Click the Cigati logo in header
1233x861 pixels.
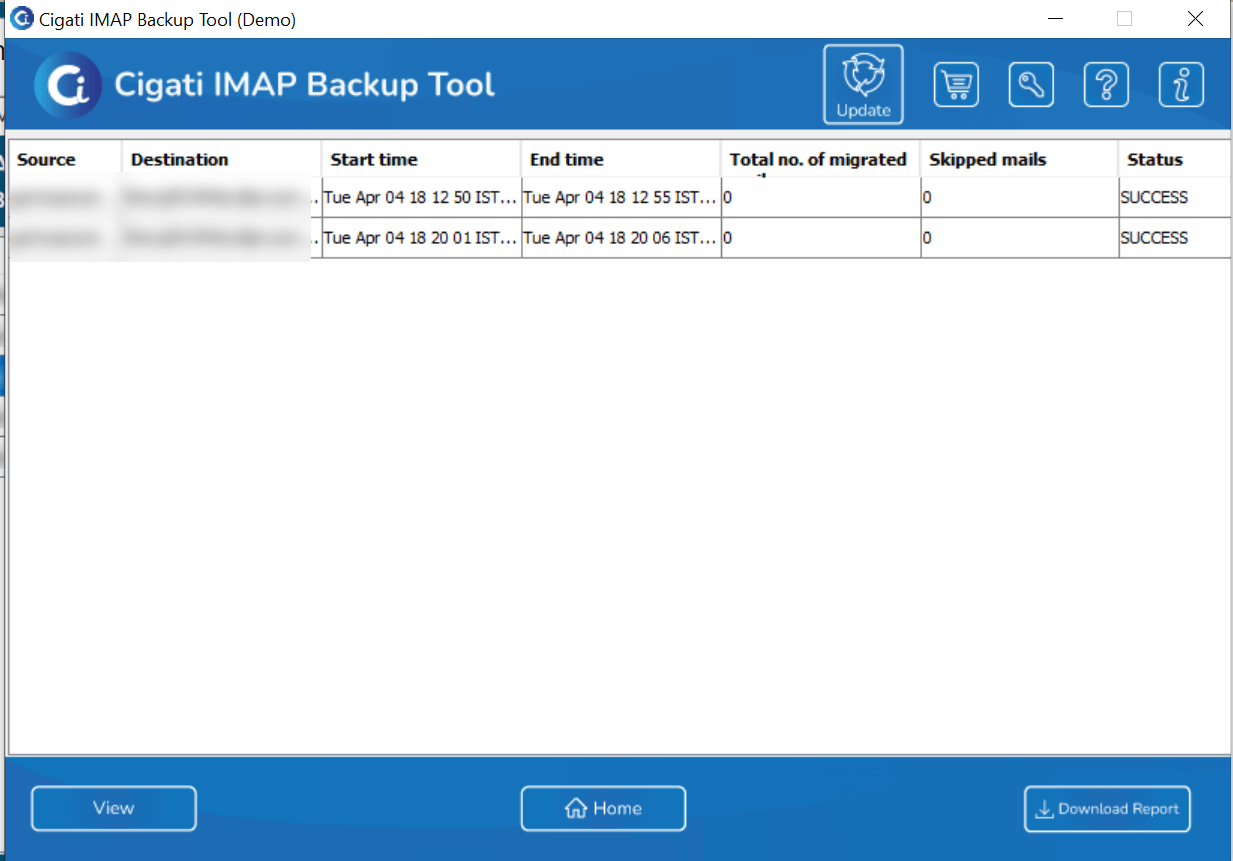[x=68, y=85]
